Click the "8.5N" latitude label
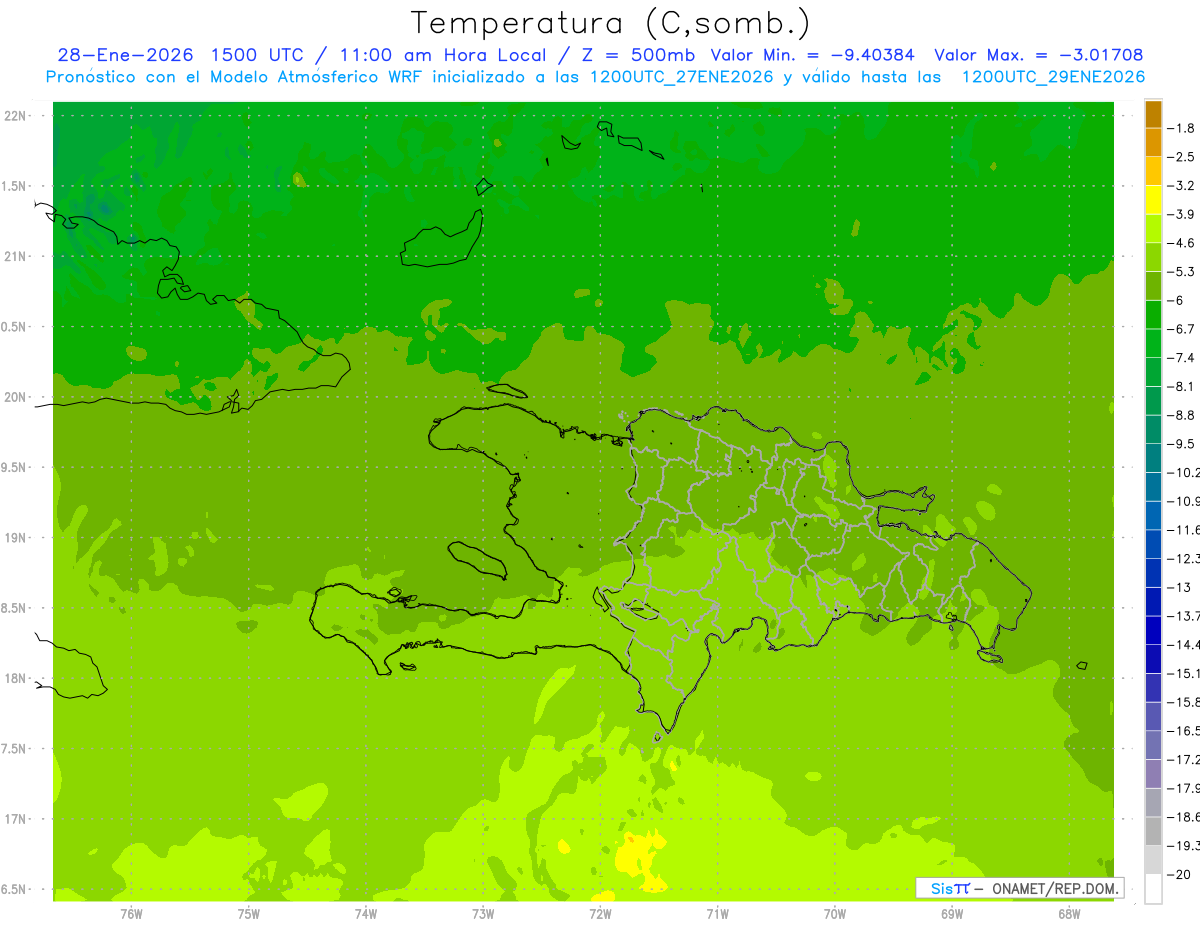The height and width of the screenshot is (927, 1200). (15, 608)
